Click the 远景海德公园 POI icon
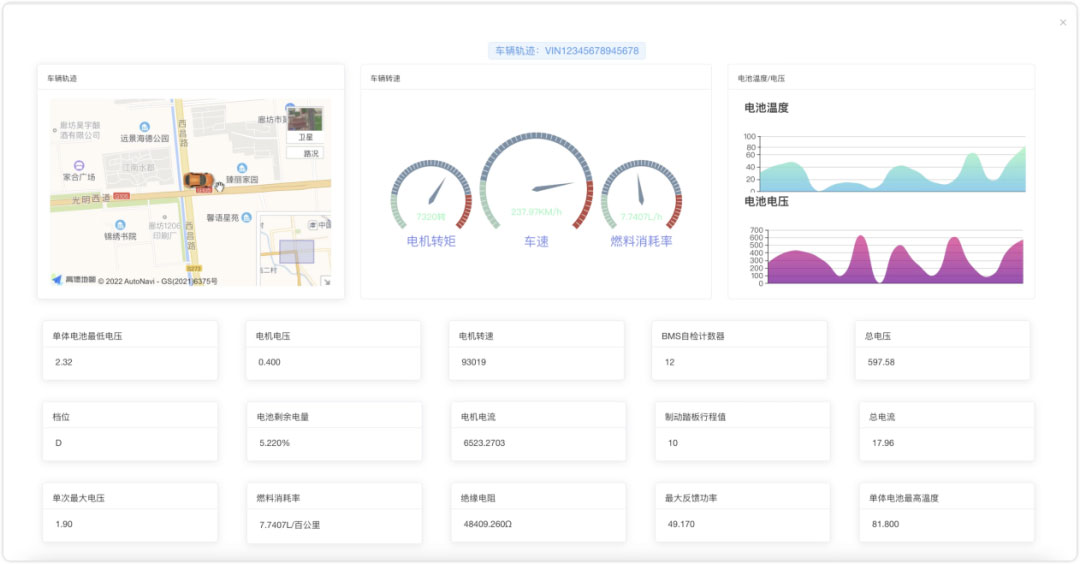 144,127
